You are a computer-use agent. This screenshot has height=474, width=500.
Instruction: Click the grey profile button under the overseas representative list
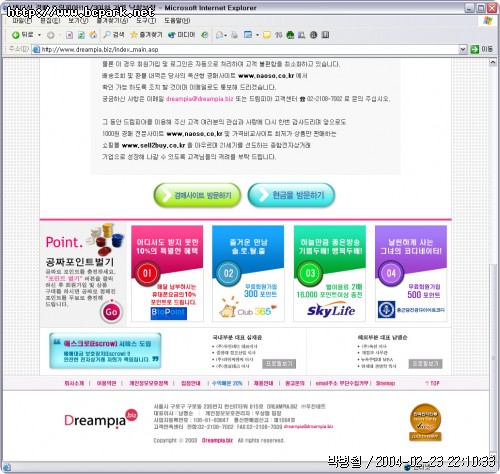pos(426,364)
